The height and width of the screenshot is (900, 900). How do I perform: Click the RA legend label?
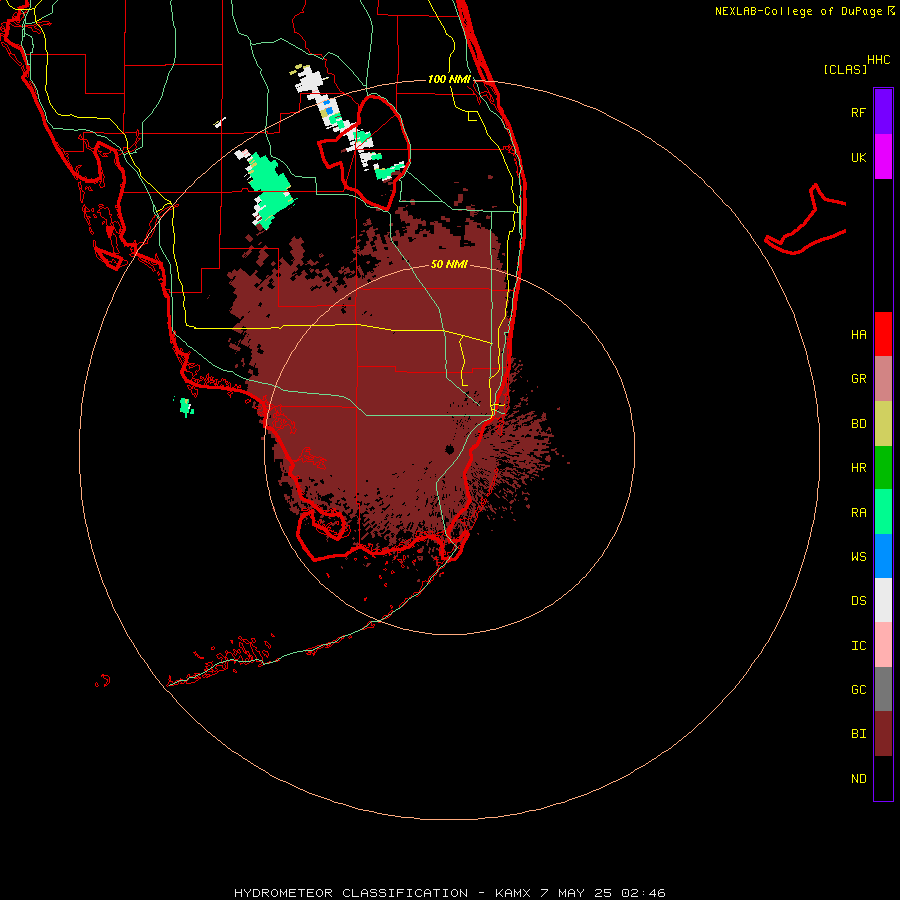point(858,512)
